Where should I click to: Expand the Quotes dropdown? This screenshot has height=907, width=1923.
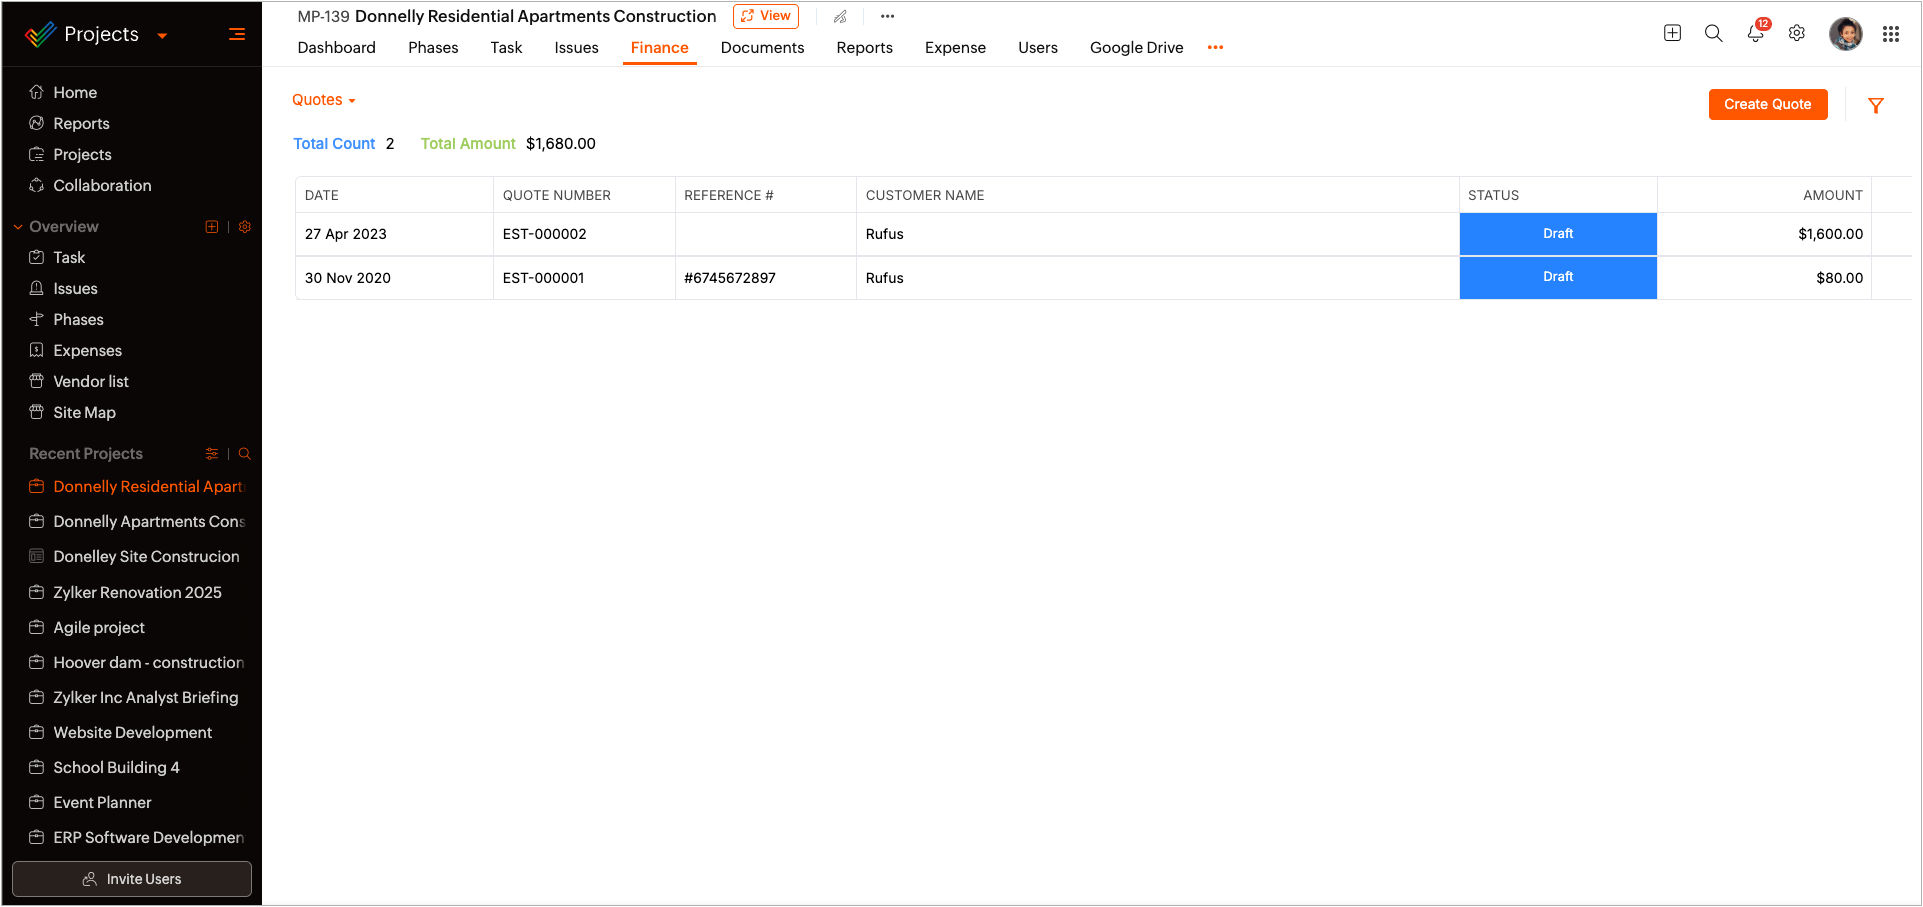324,100
